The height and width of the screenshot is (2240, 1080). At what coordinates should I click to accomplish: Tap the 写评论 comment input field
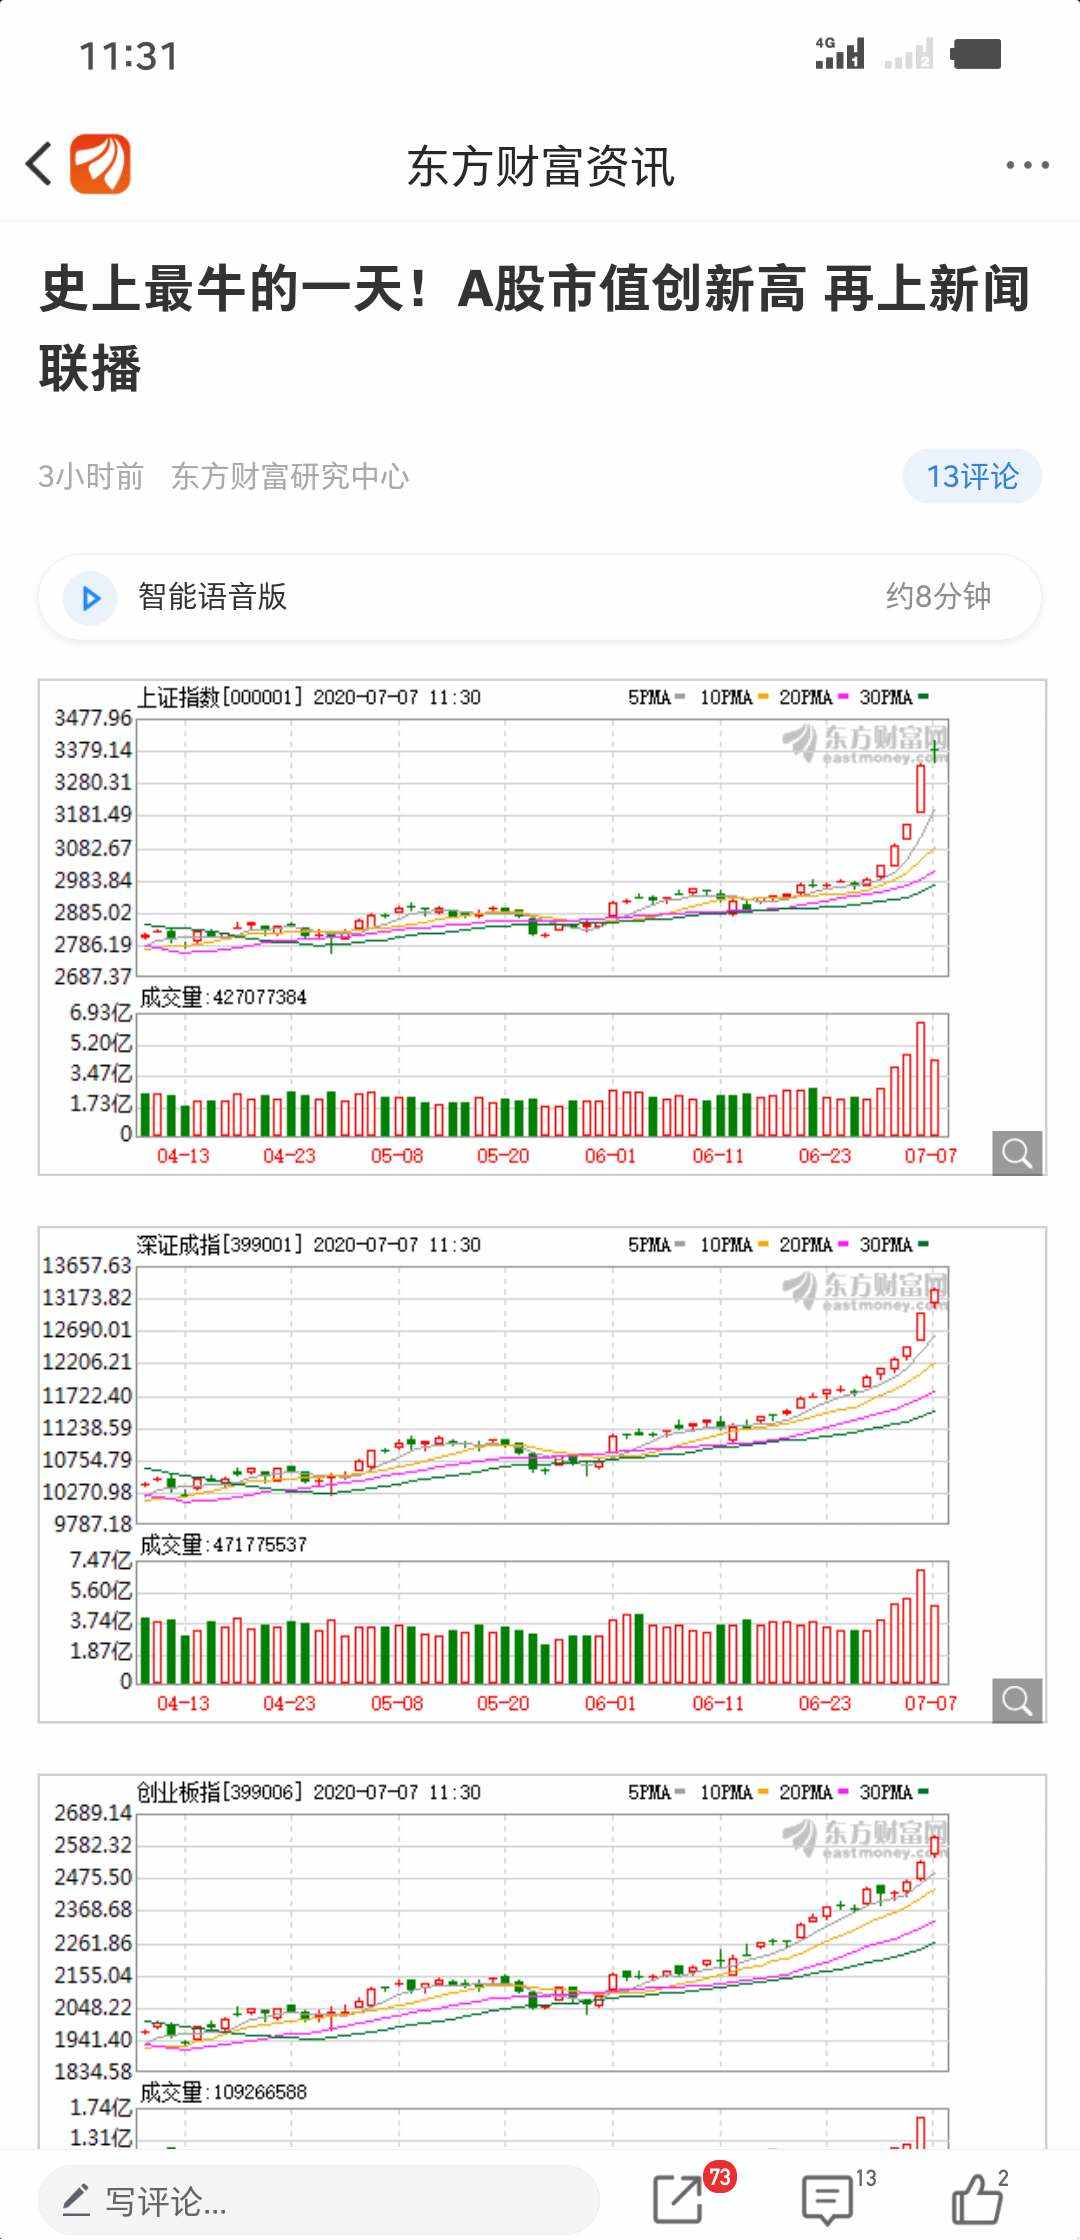click(x=318, y=2200)
